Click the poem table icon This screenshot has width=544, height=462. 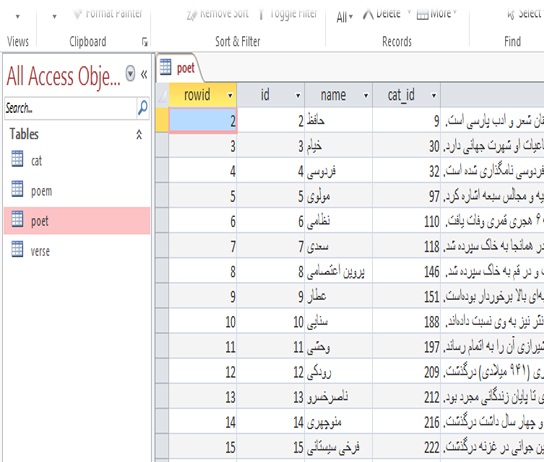point(17,189)
